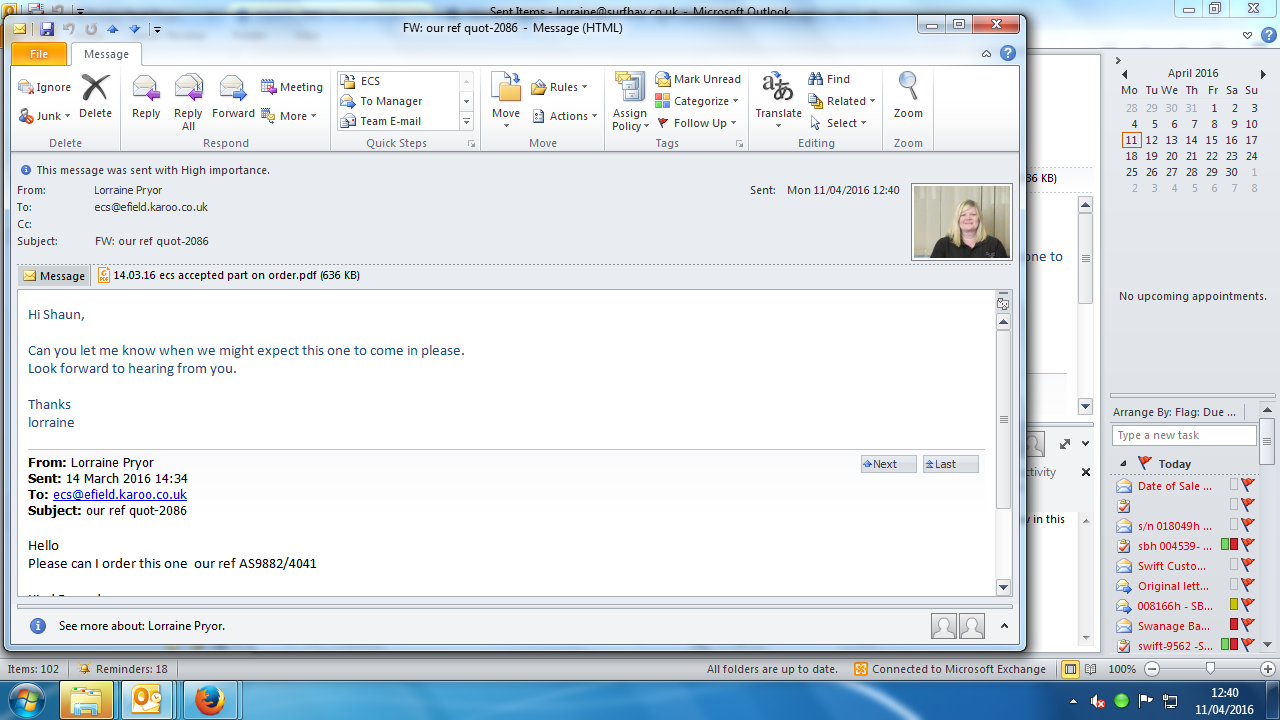The width and height of the screenshot is (1280, 720).
Task: Run the Team E-mail quick step
Action: click(x=398, y=121)
